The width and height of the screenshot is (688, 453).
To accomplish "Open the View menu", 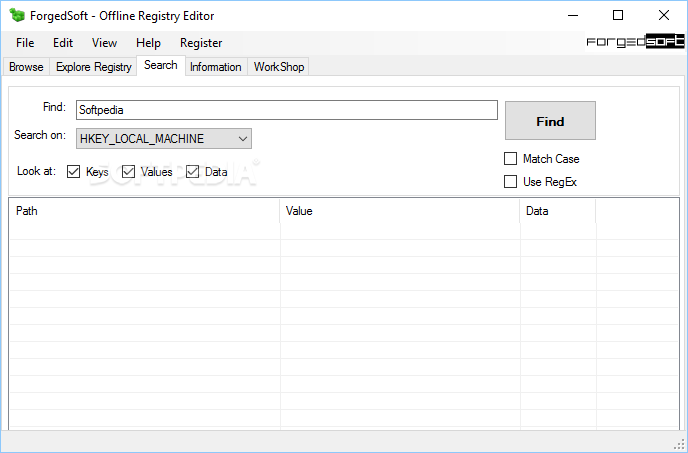I will click(x=104, y=43).
